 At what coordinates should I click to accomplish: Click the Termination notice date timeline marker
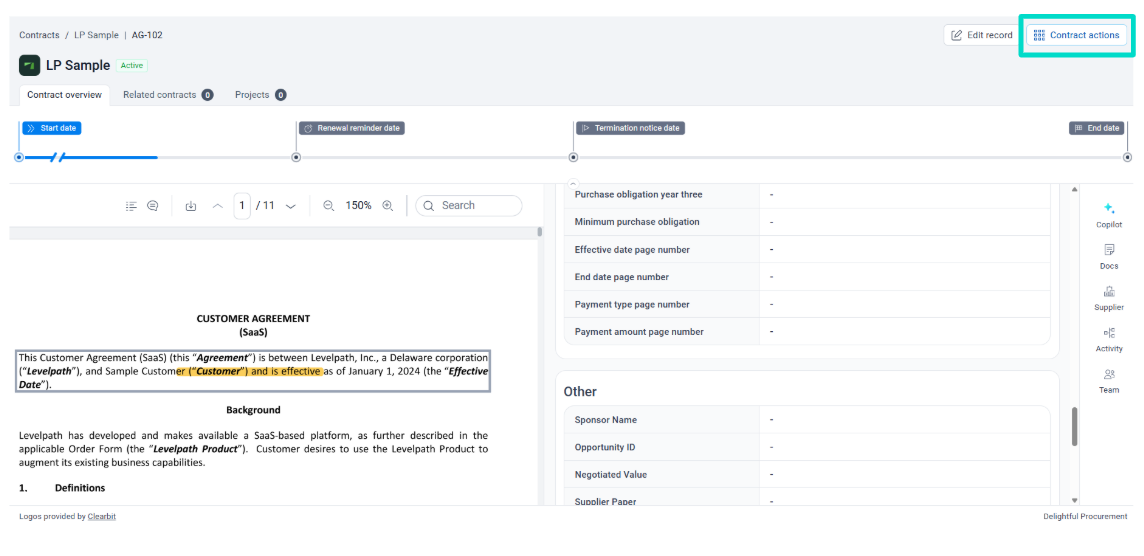630,128
